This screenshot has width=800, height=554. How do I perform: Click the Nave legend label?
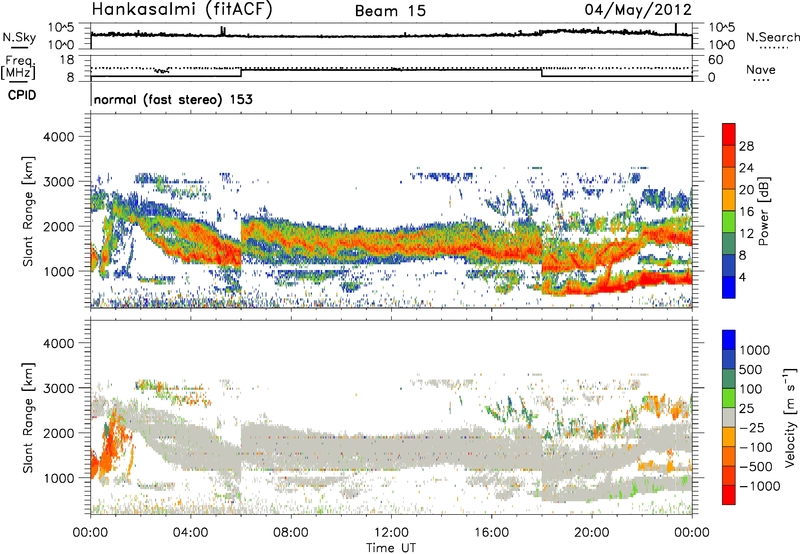[761, 70]
